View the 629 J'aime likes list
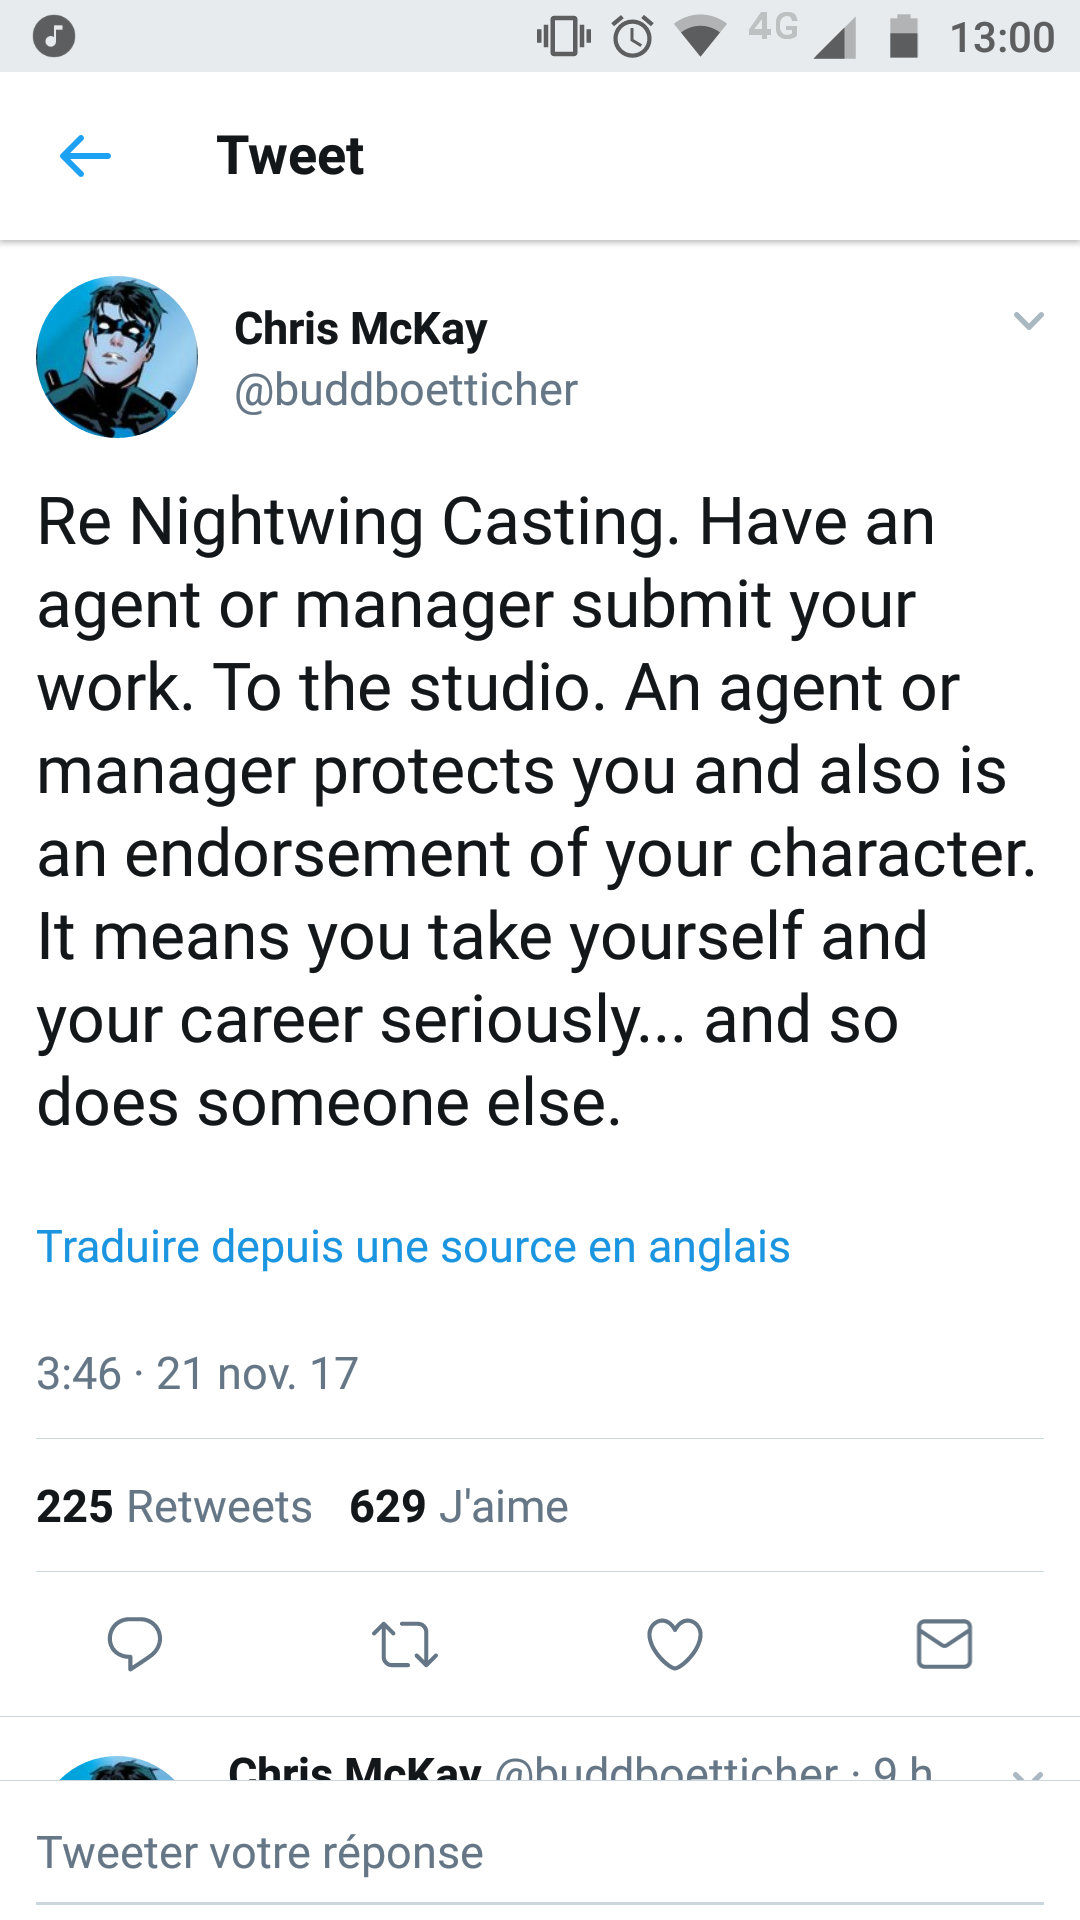This screenshot has width=1080, height=1920. click(x=459, y=1506)
